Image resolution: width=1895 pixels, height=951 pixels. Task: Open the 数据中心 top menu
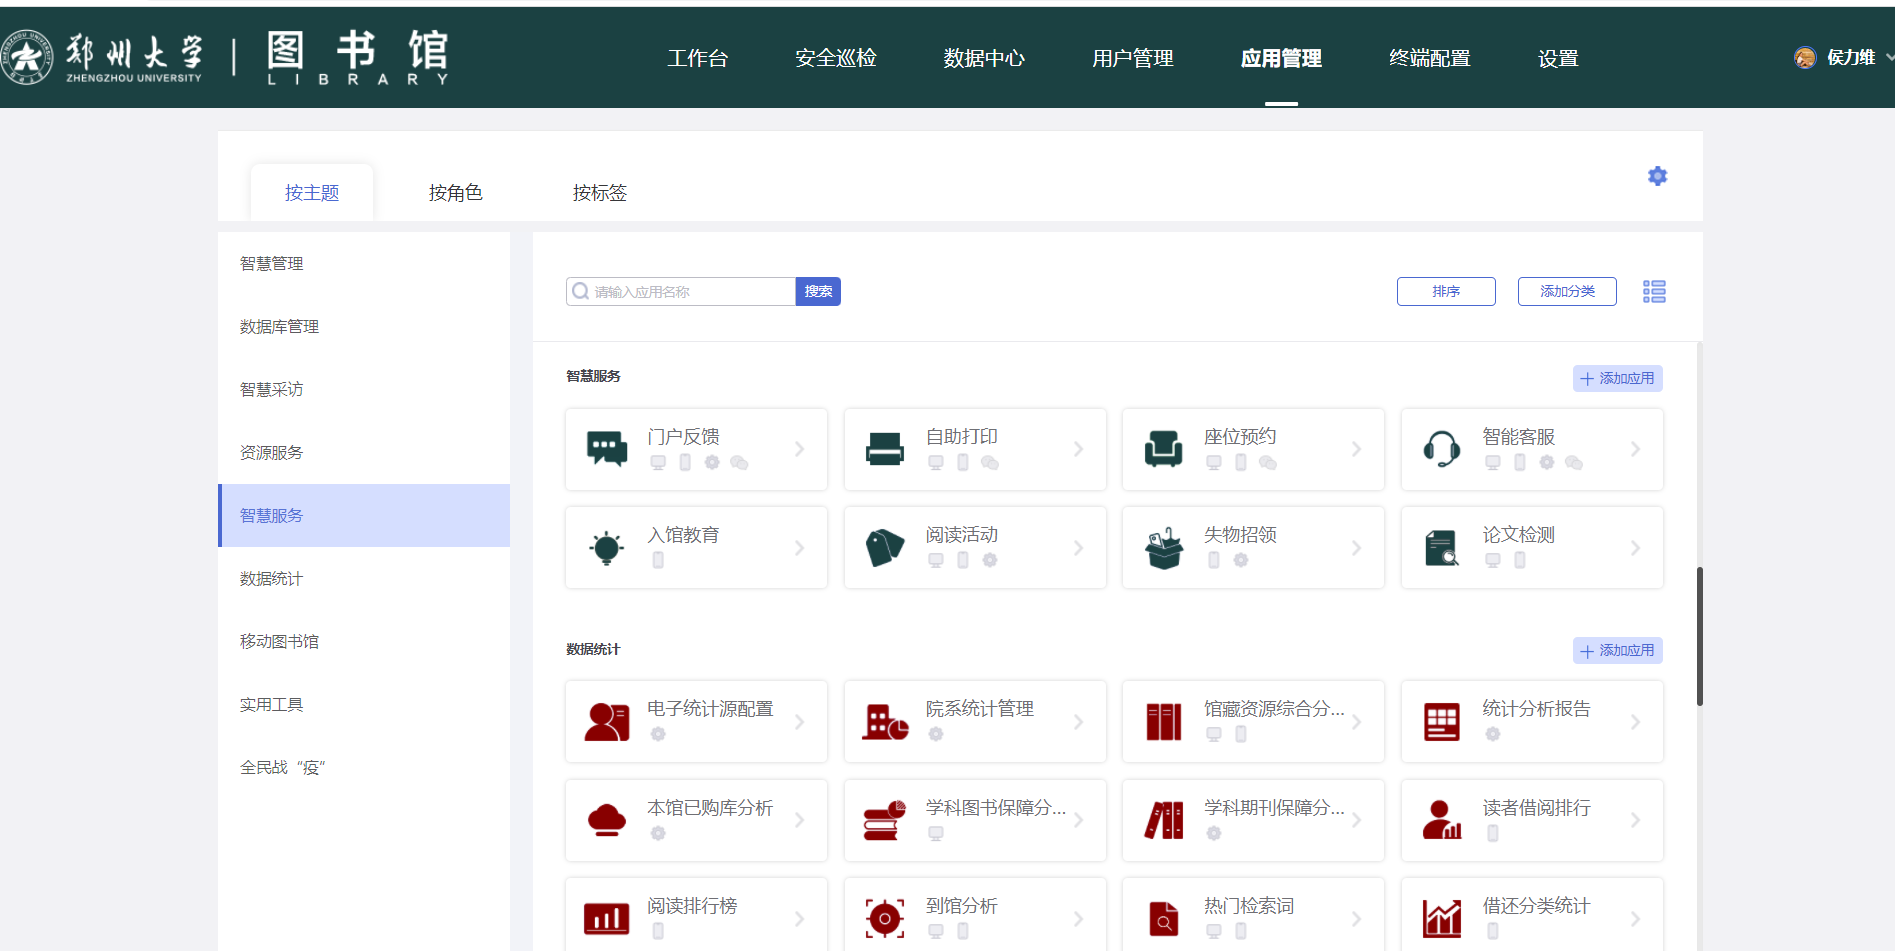pyautogui.click(x=984, y=58)
